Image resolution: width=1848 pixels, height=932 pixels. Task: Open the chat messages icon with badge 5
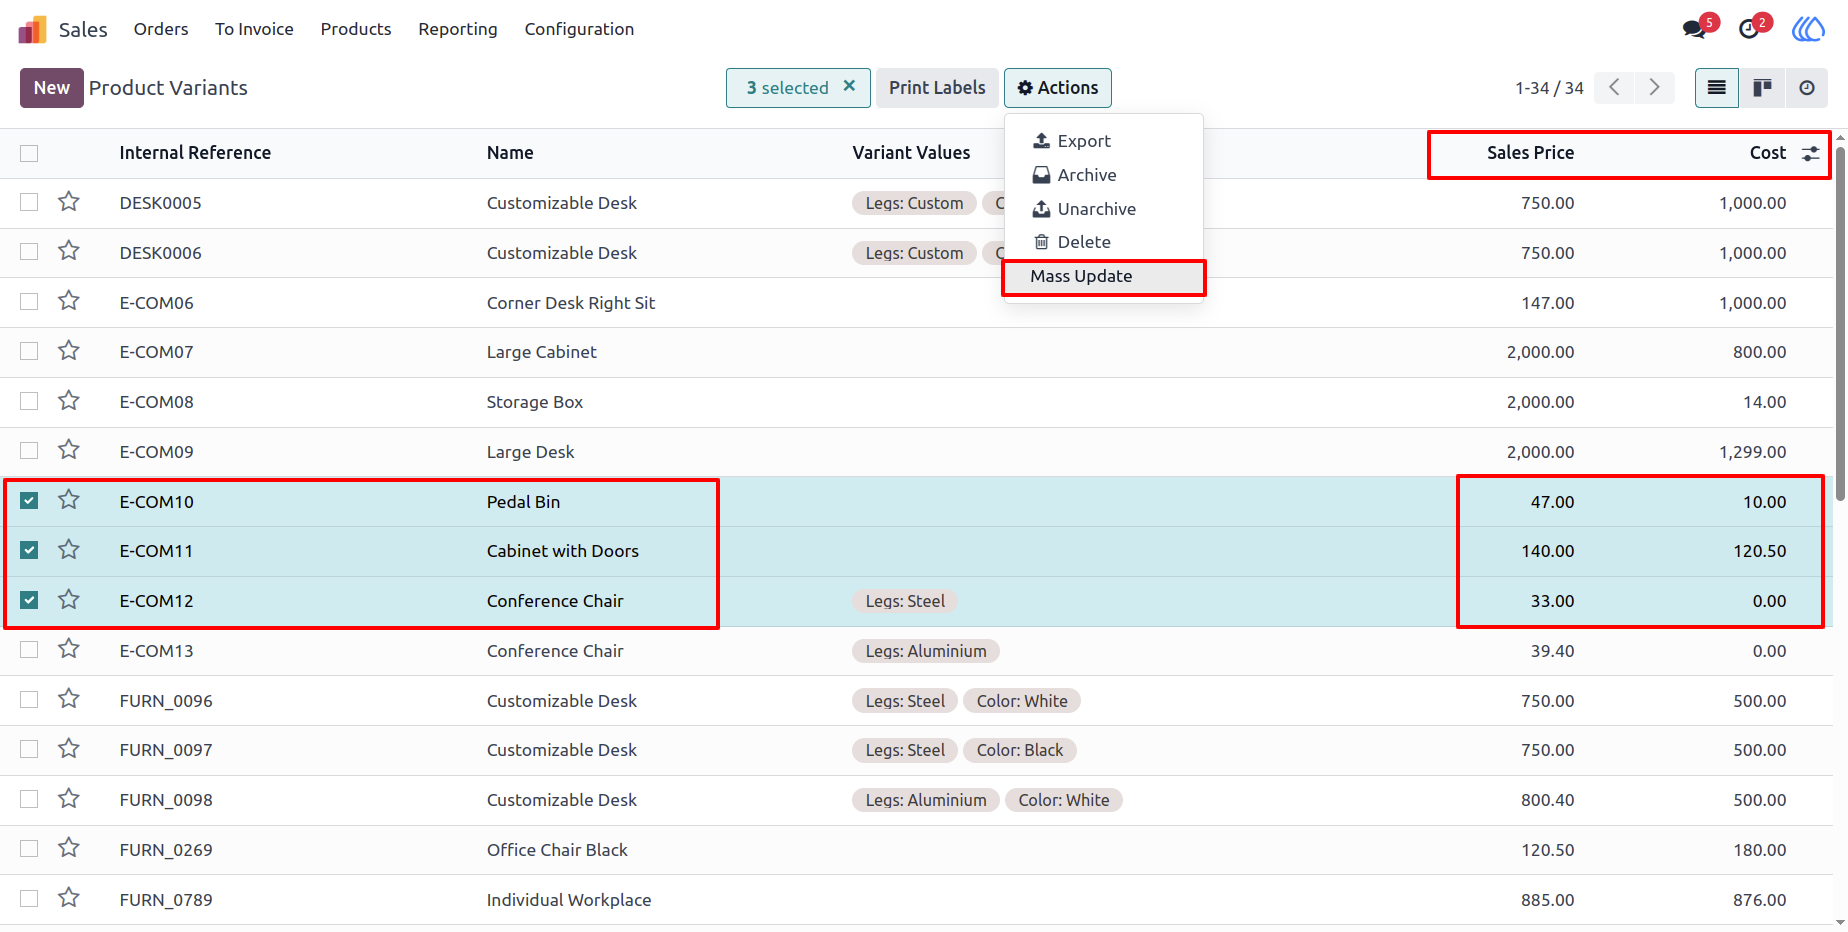(x=1695, y=28)
